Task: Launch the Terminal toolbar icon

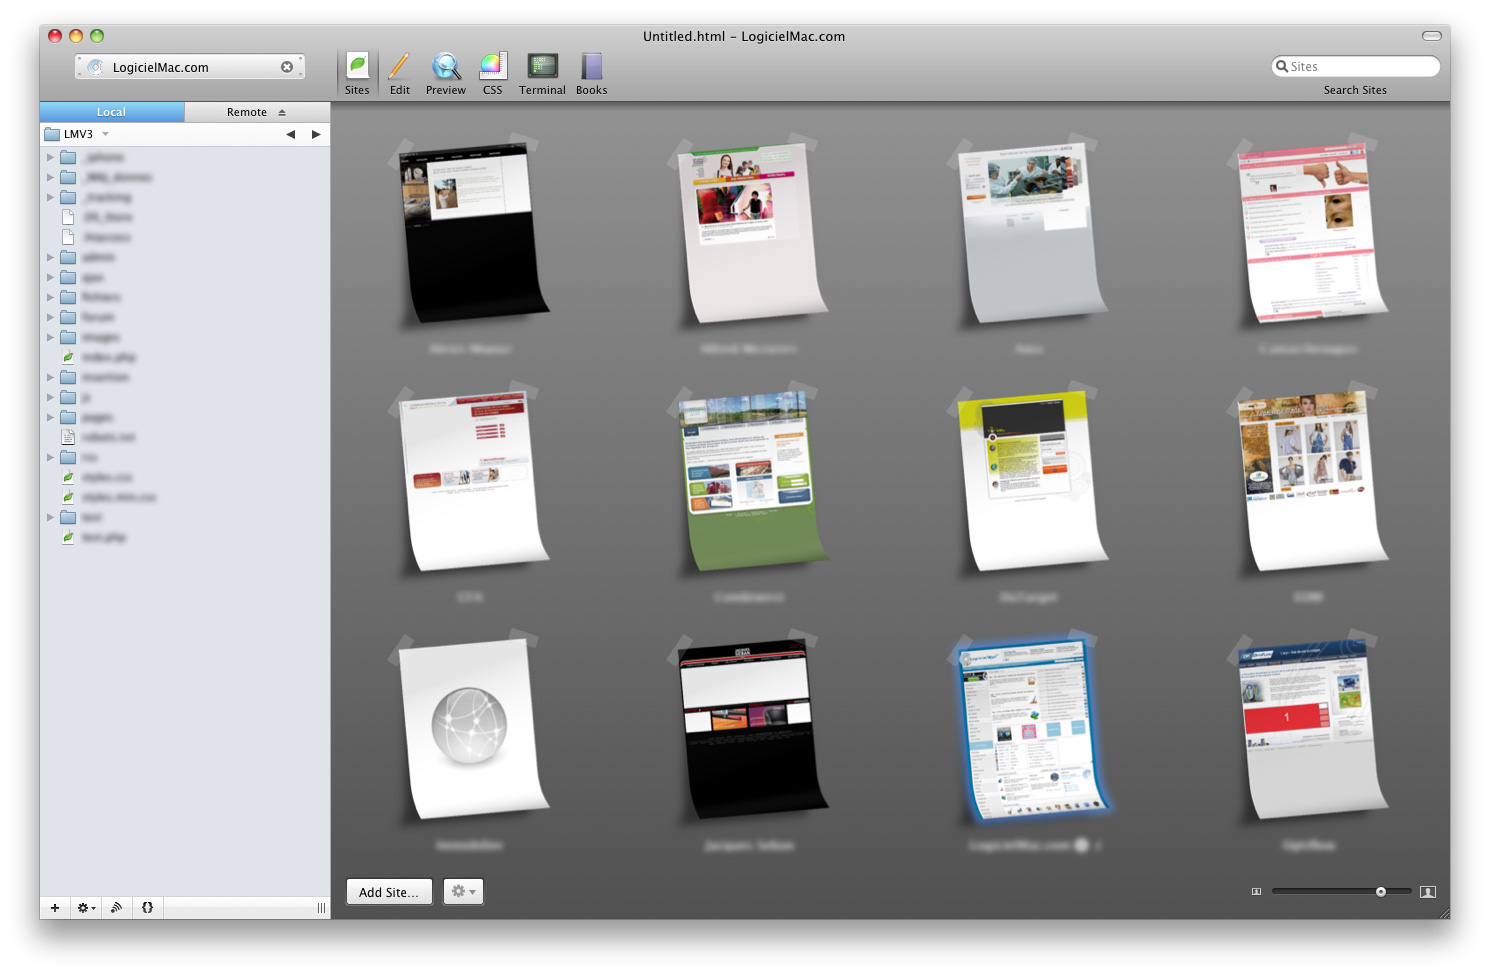Action: (x=542, y=73)
